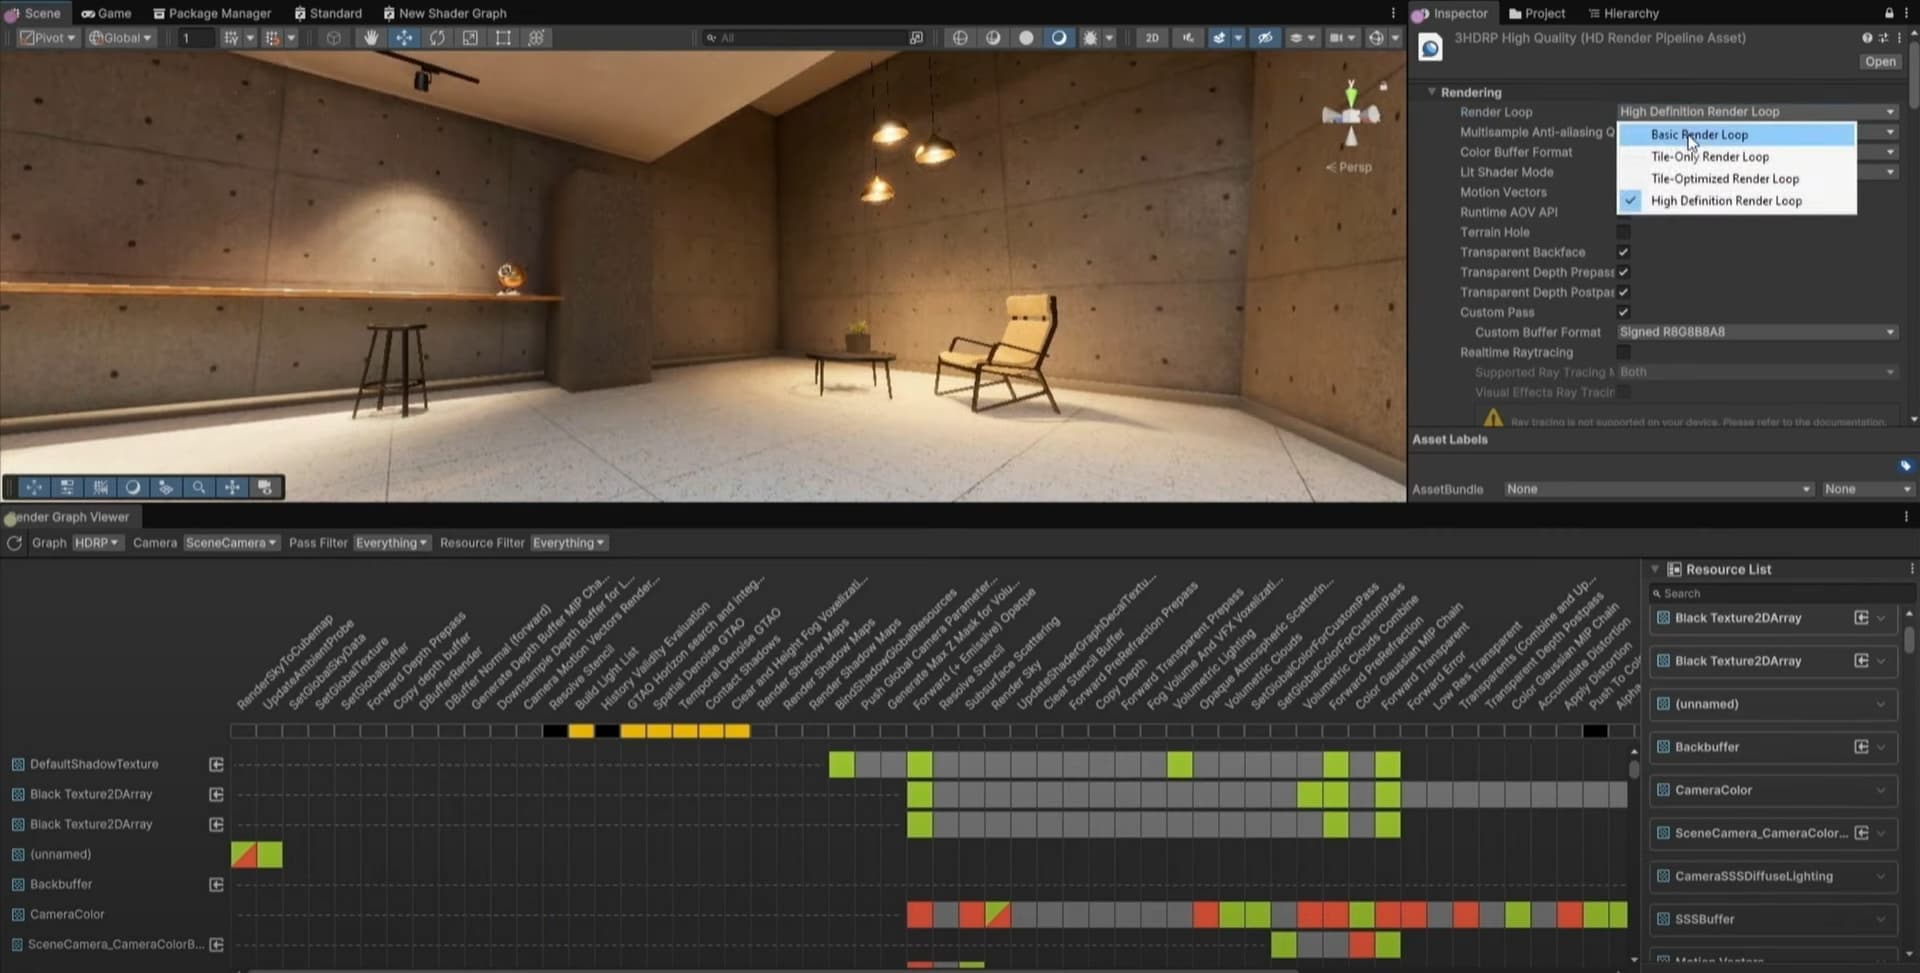The height and width of the screenshot is (973, 1920).
Task: Click the camera debug icon at scene bottom toolbar
Action: point(265,487)
